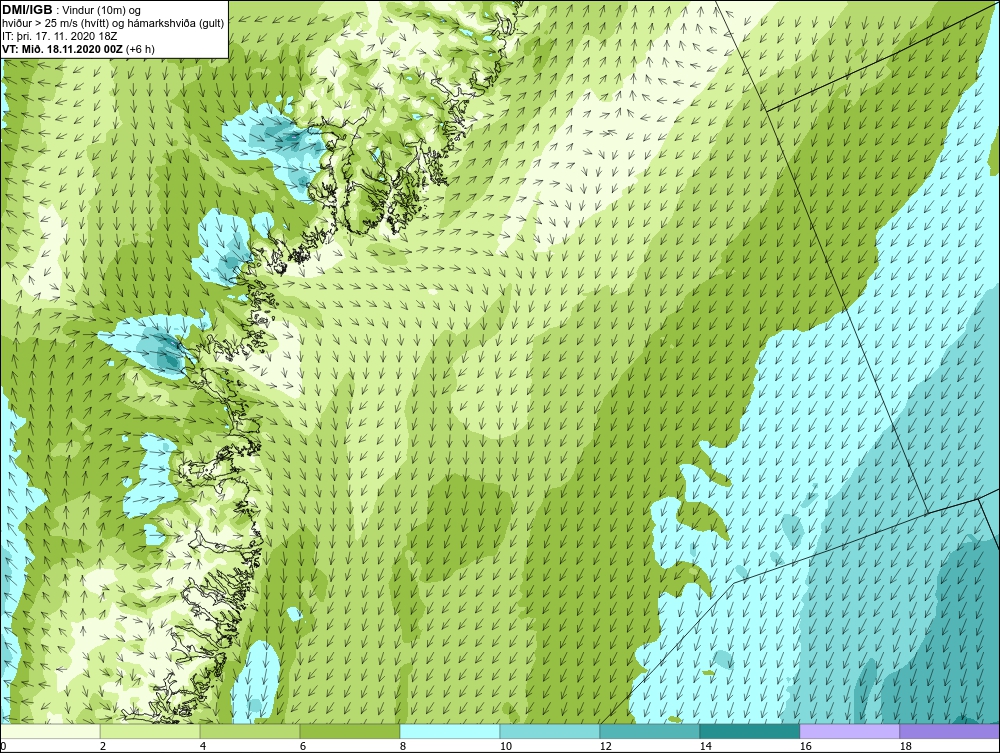The image size is (1000, 753).
Task: Click the legend tick label 16
Action: click(x=805, y=747)
